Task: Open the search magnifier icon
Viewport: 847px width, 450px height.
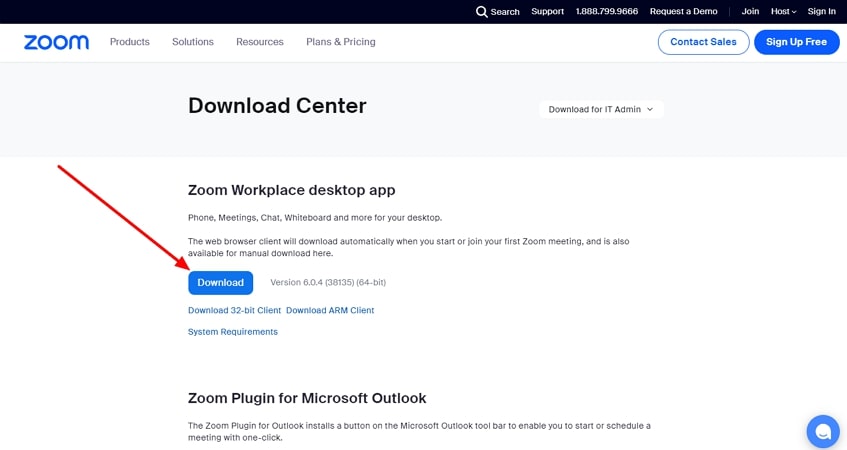Action: 482,12
